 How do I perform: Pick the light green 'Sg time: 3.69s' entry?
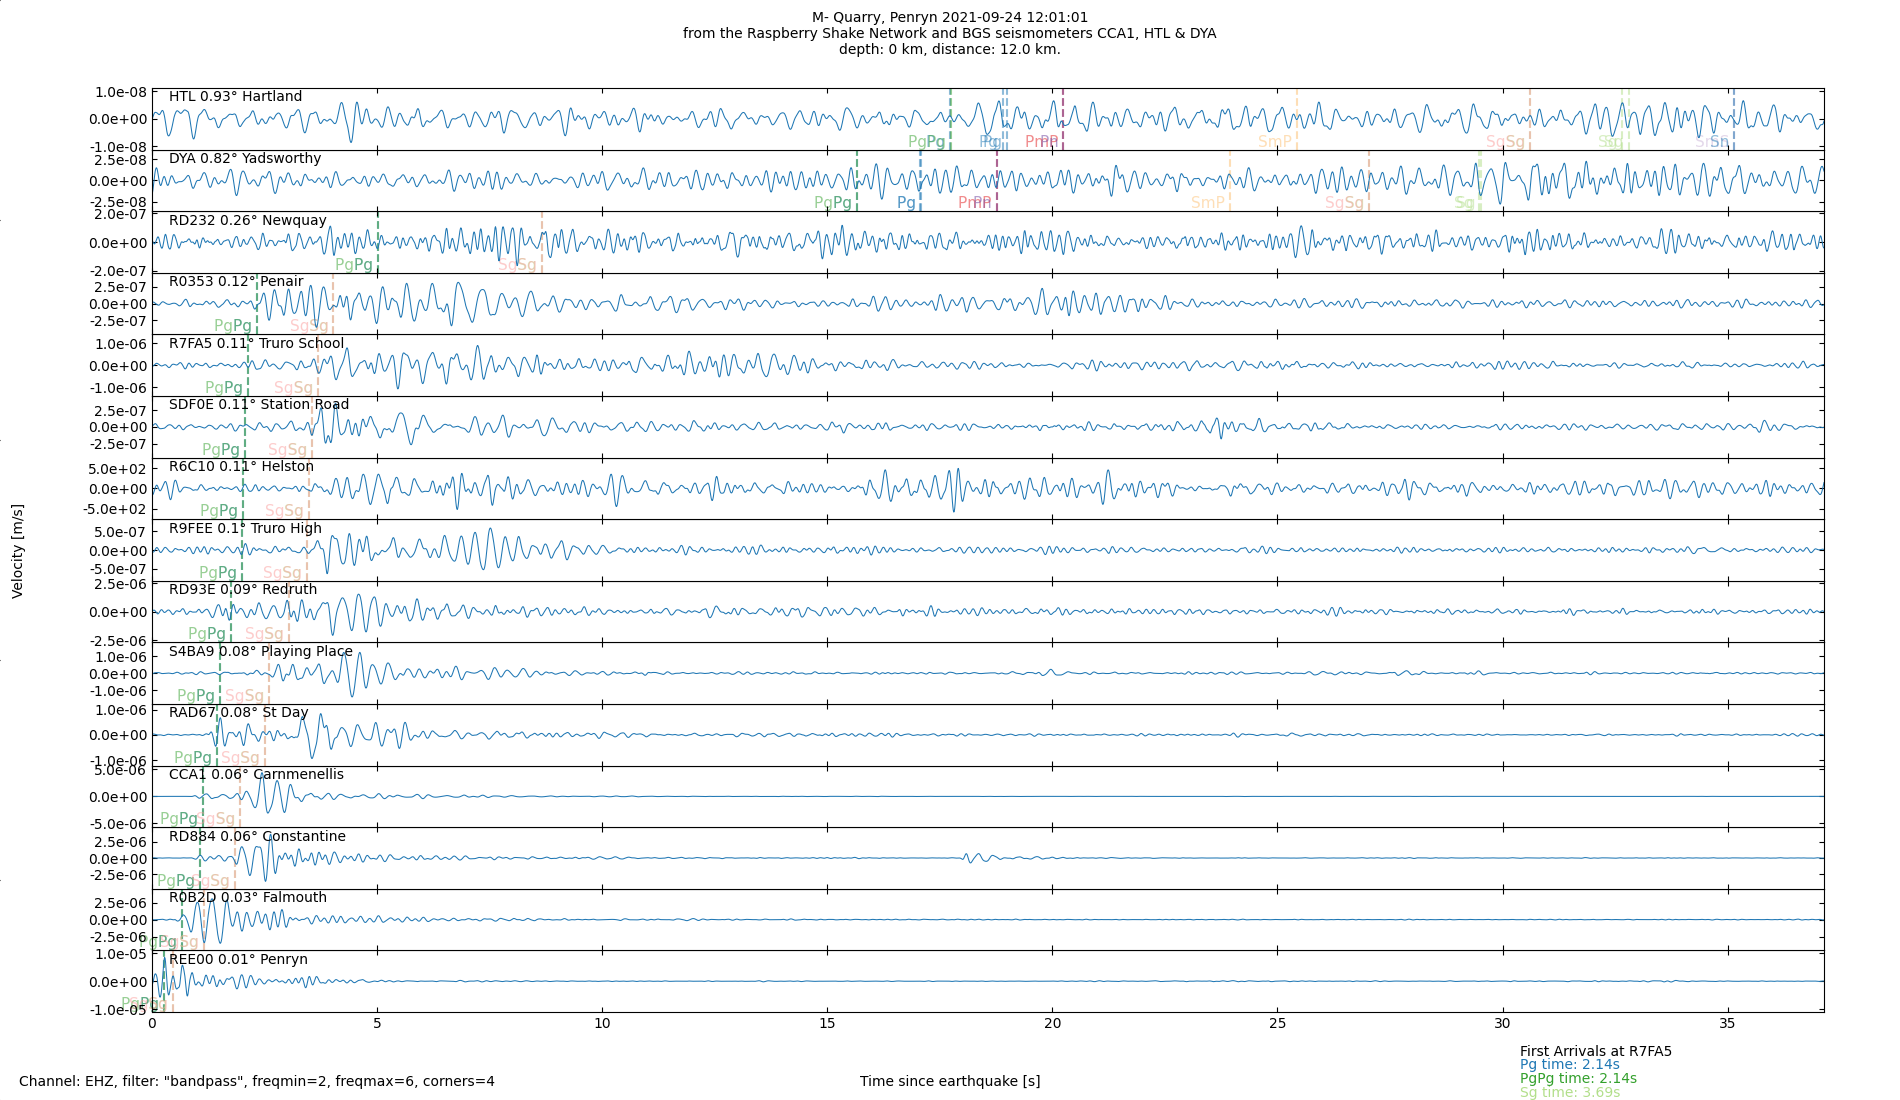click(1570, 1092)
